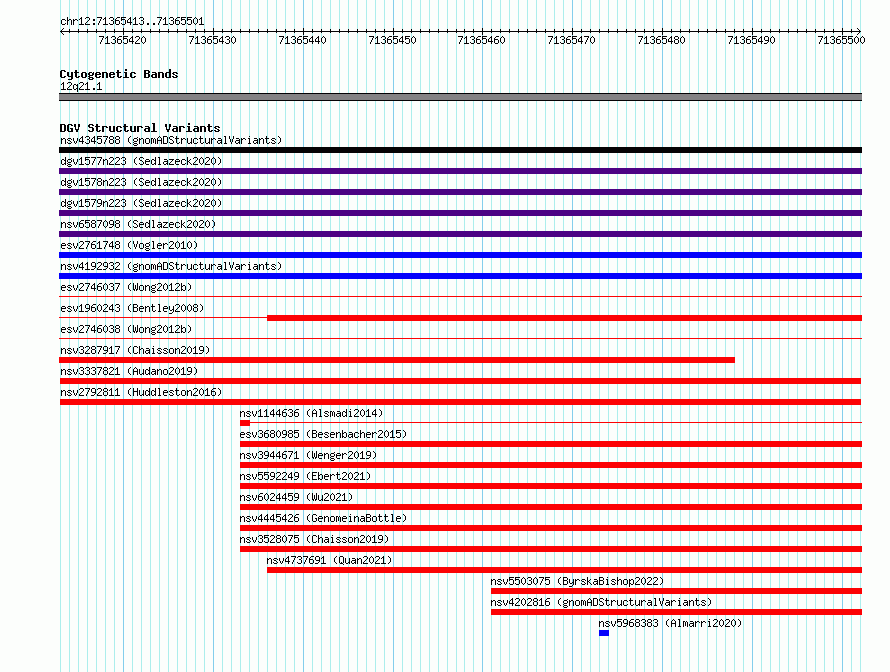This screenshot has height=672, width=890.
Task: Click the 12q21.1 band label
Action: click(x=81, y=86)
